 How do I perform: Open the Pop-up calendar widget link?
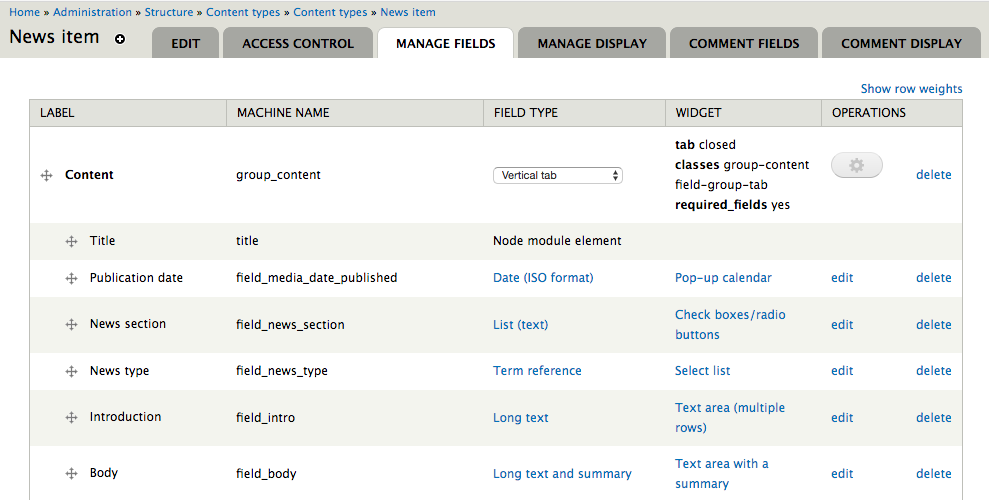(723, 278)
